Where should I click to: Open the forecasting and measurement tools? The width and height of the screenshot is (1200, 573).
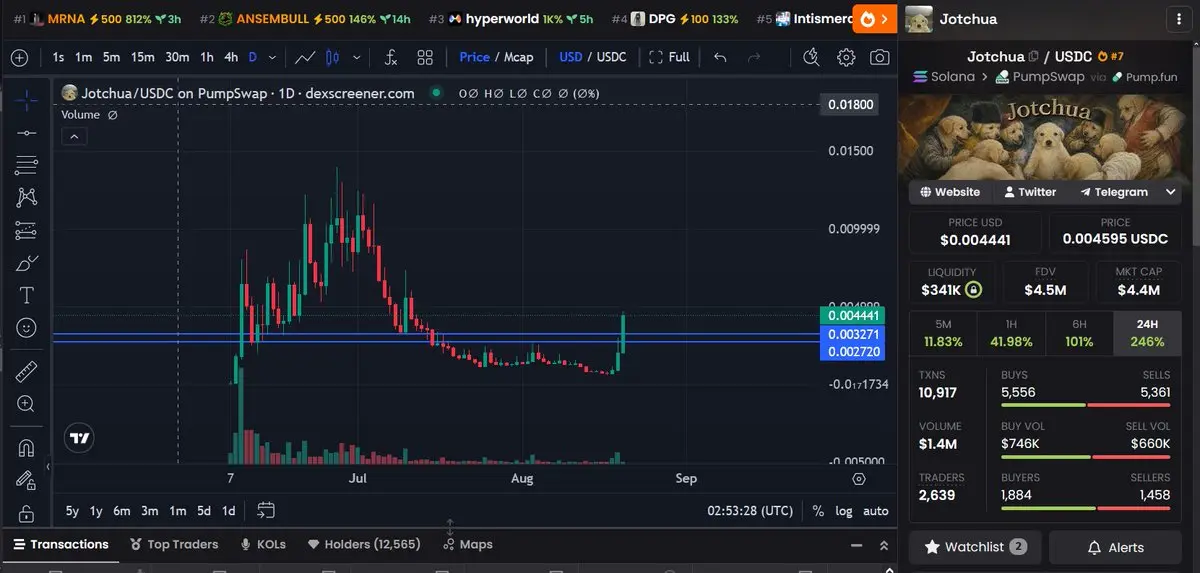27,231
